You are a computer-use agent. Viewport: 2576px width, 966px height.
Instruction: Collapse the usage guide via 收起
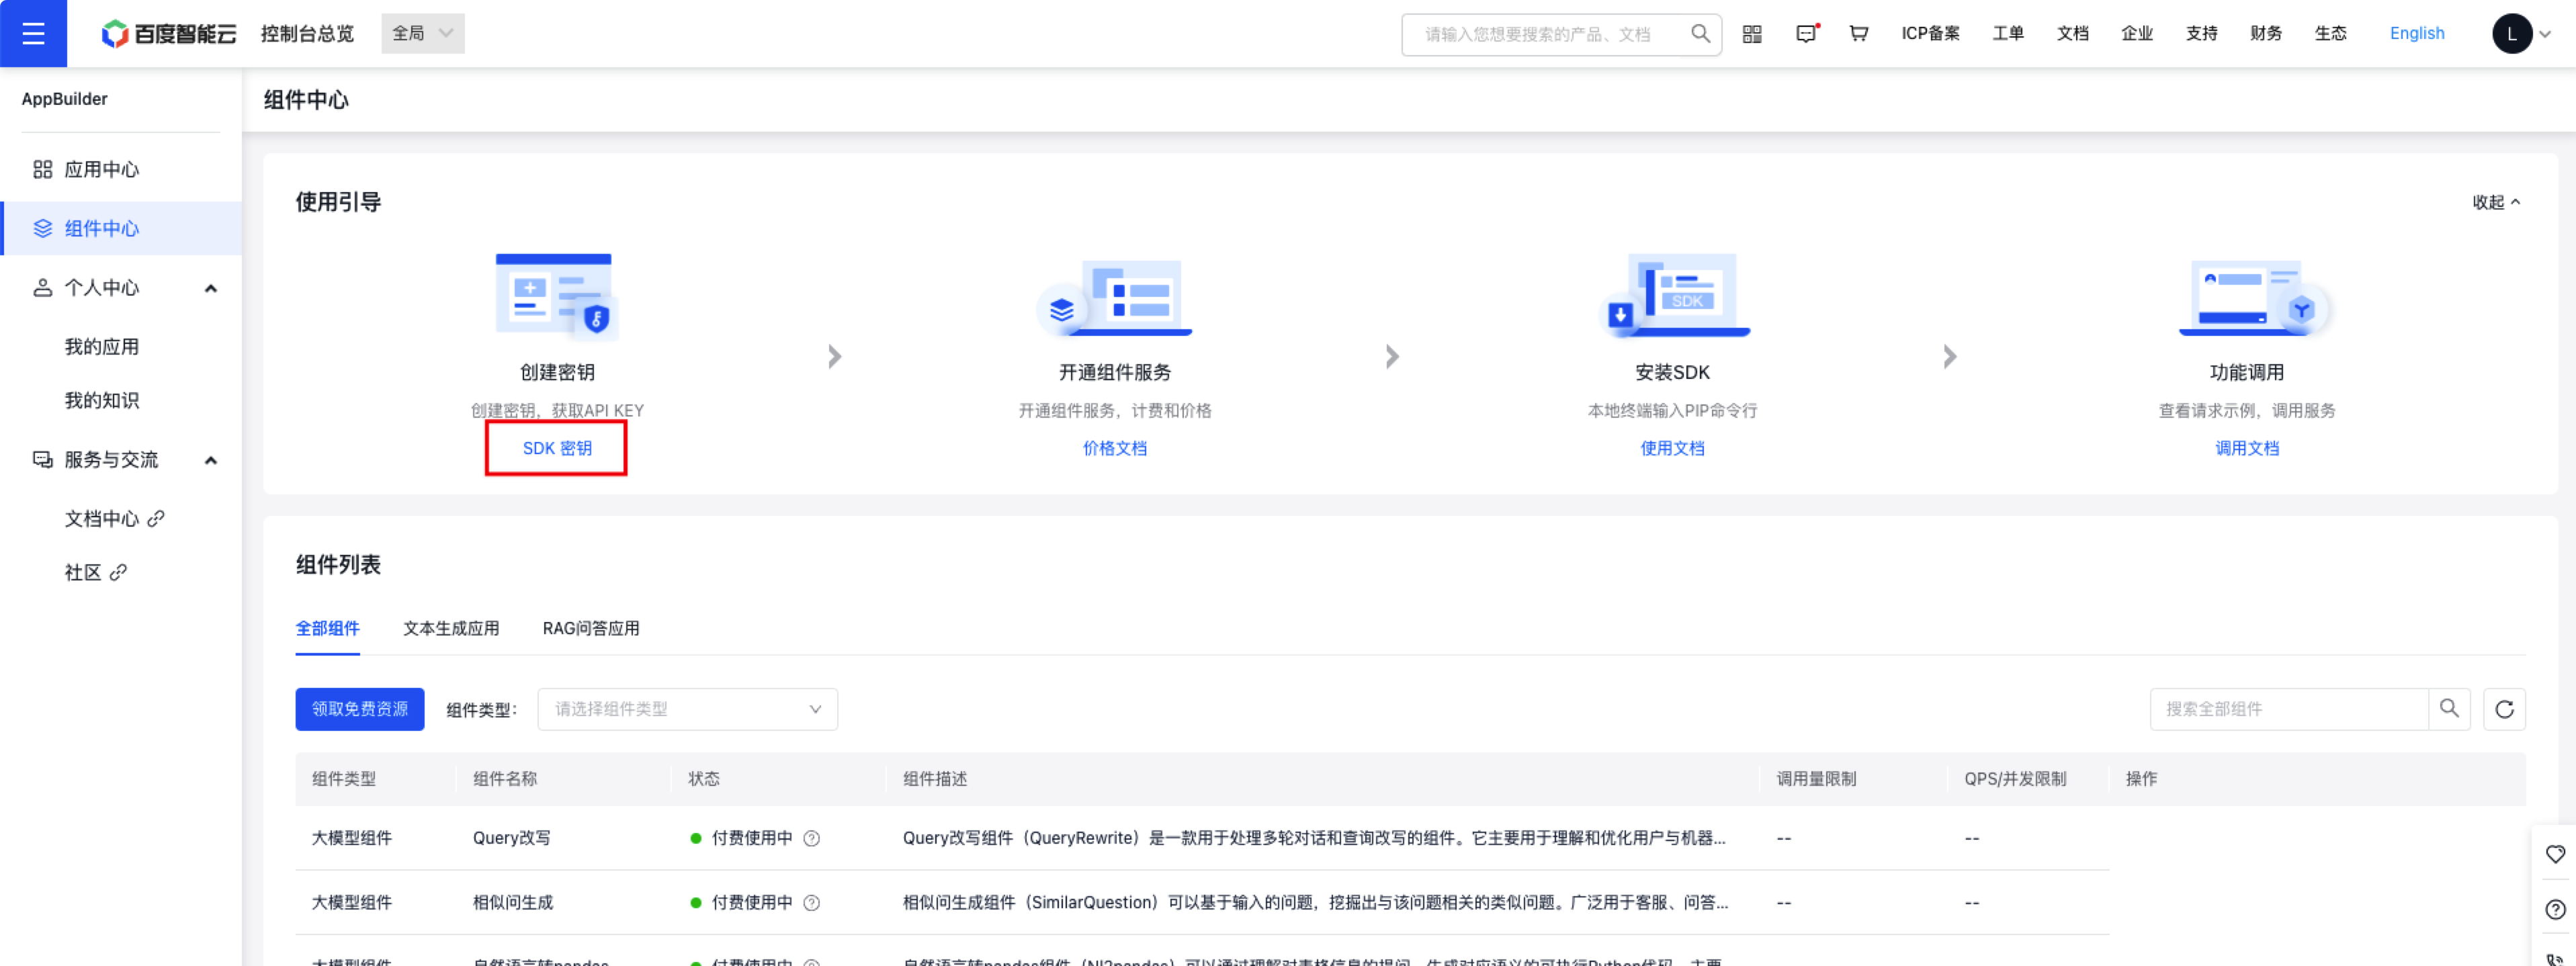(2496, 202)
